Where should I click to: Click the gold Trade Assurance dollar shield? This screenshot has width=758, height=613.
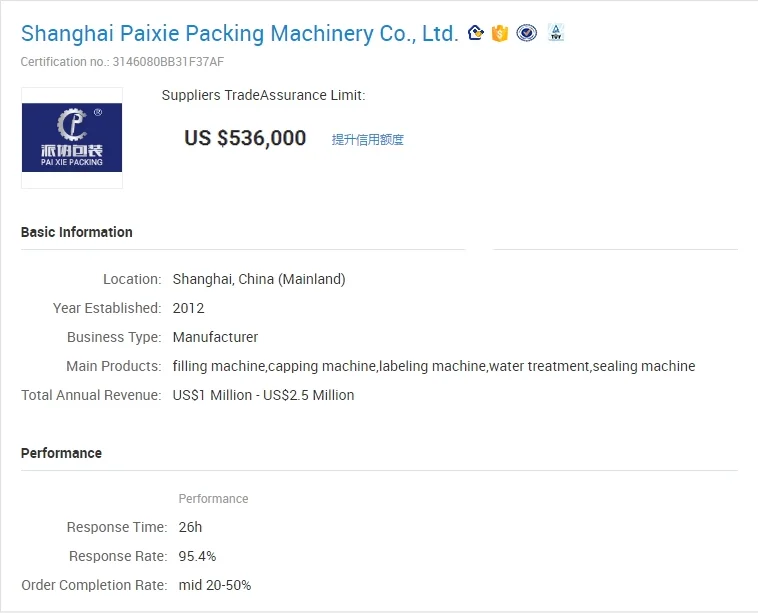(500, 33)
